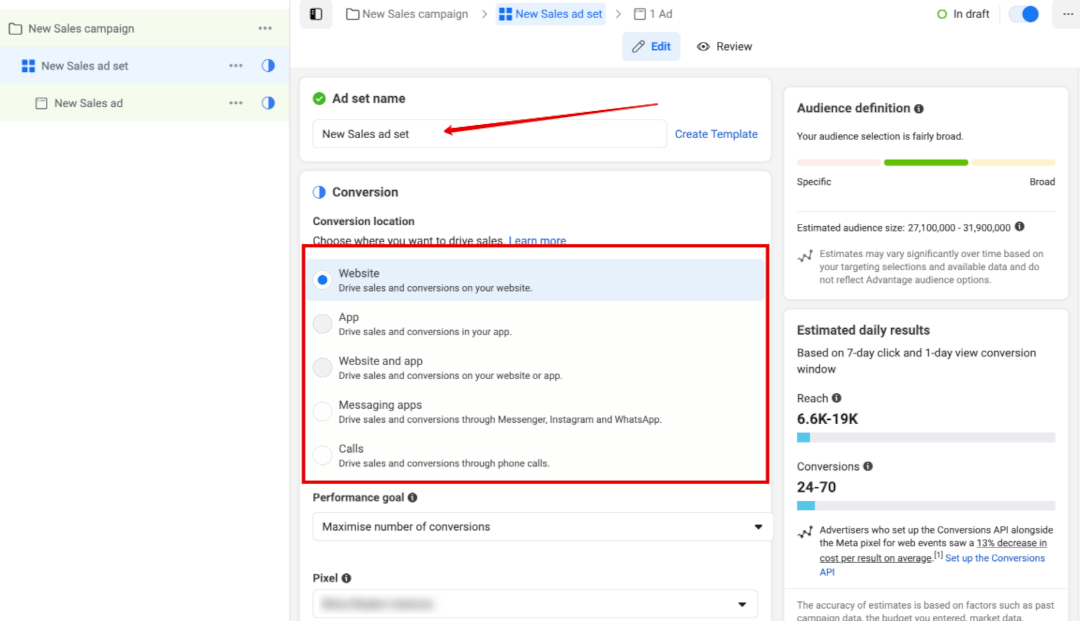Toggle the sidebar panel icon
This screenshot has width=1080, height=621.
(316, 14)
